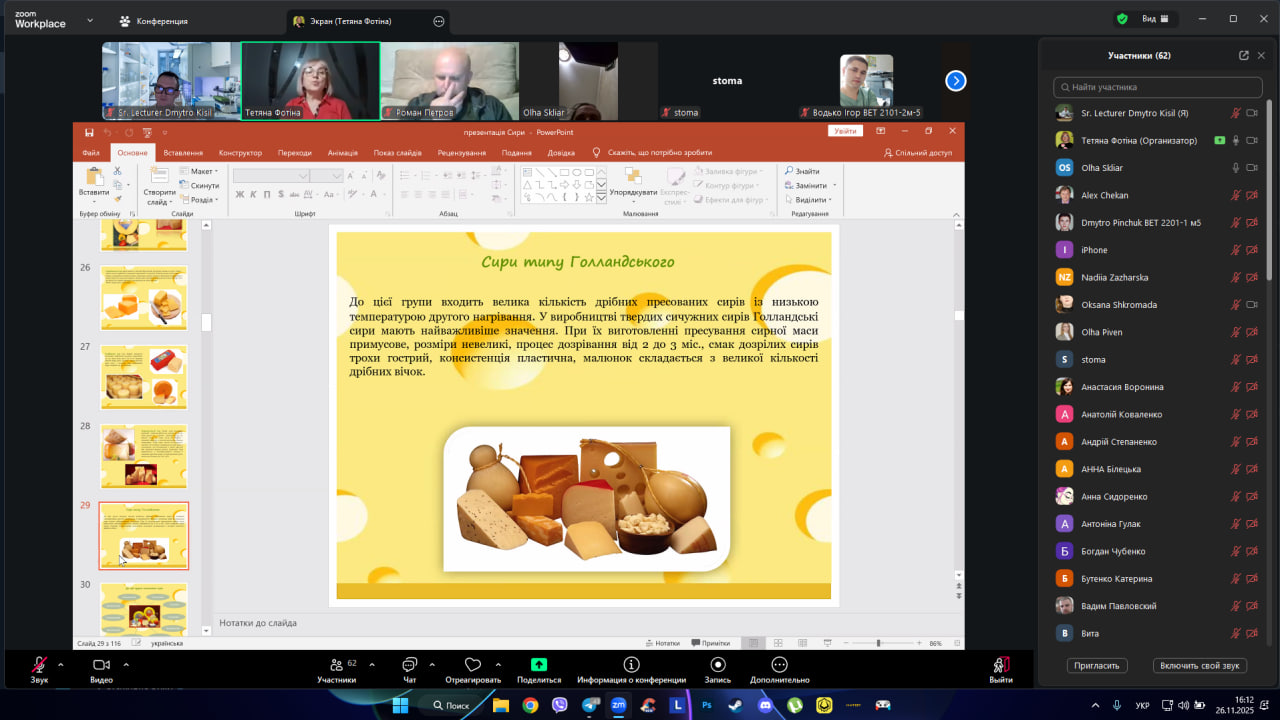The image size is (1280, 720).
Task: Pop out the Участники panel
Action: 1243,56
